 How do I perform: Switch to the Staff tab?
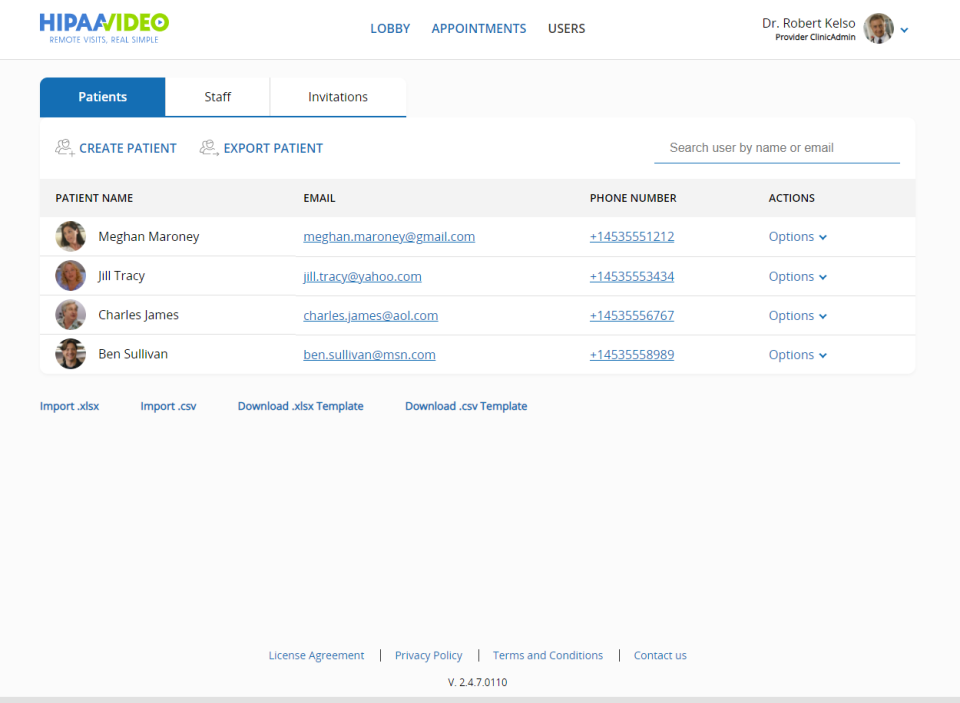tap(217, 97)
